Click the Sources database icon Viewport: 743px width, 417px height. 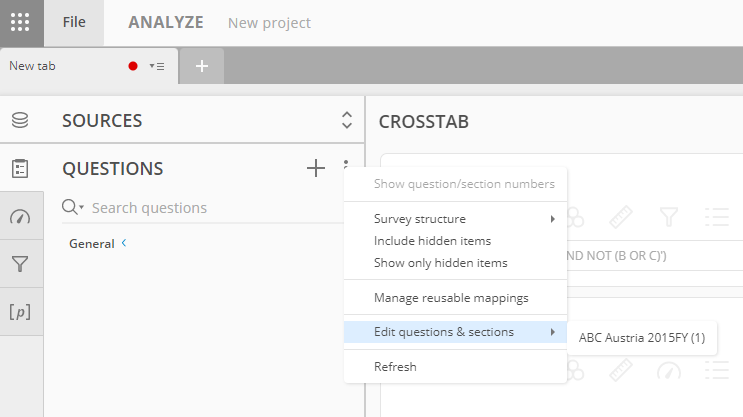point(20,120)
